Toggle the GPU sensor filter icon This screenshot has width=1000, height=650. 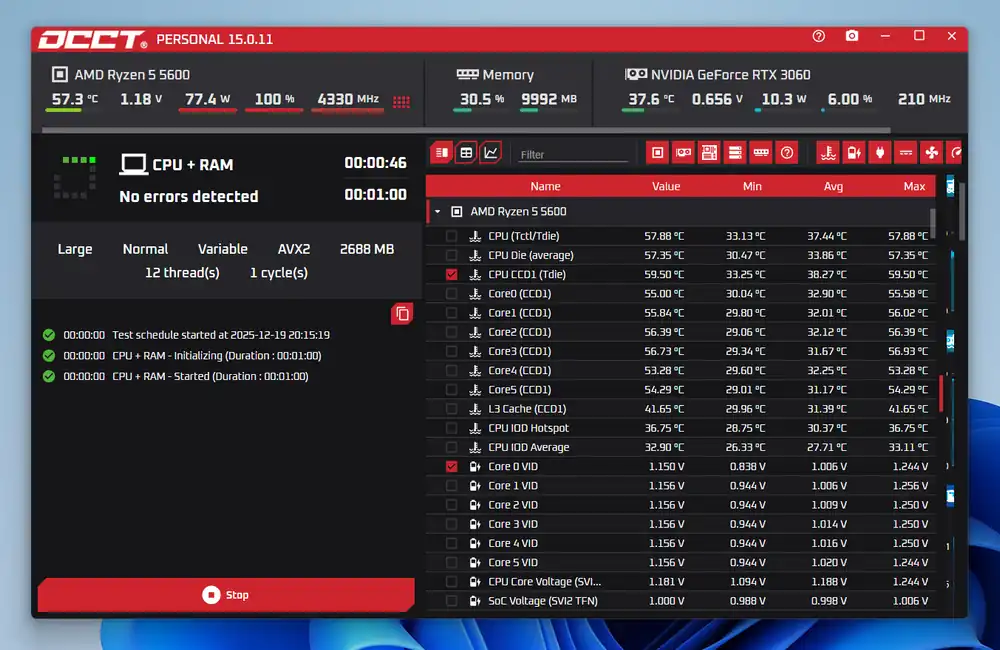(x=683, y=153)
